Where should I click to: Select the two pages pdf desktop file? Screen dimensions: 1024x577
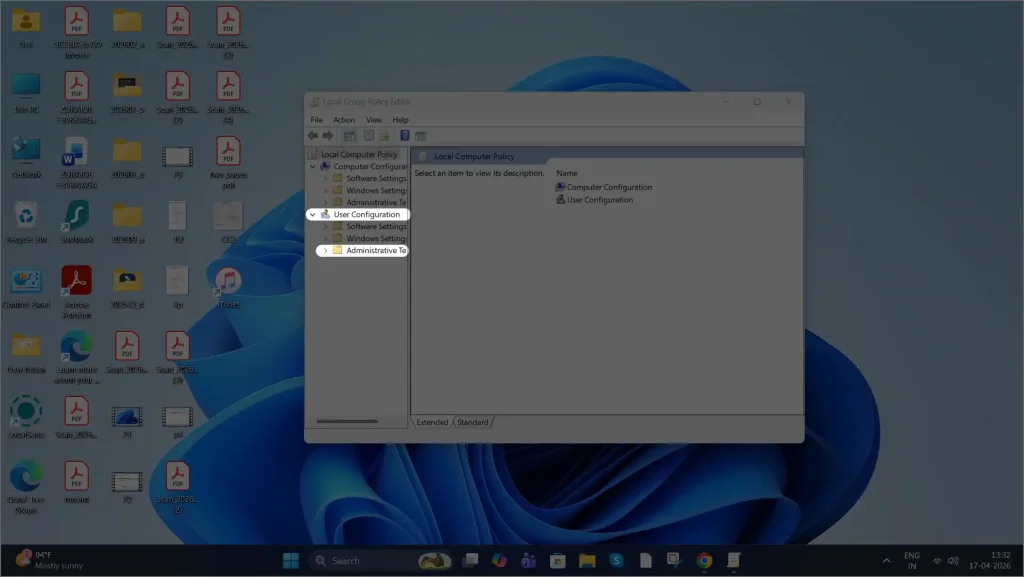(228, 163)
